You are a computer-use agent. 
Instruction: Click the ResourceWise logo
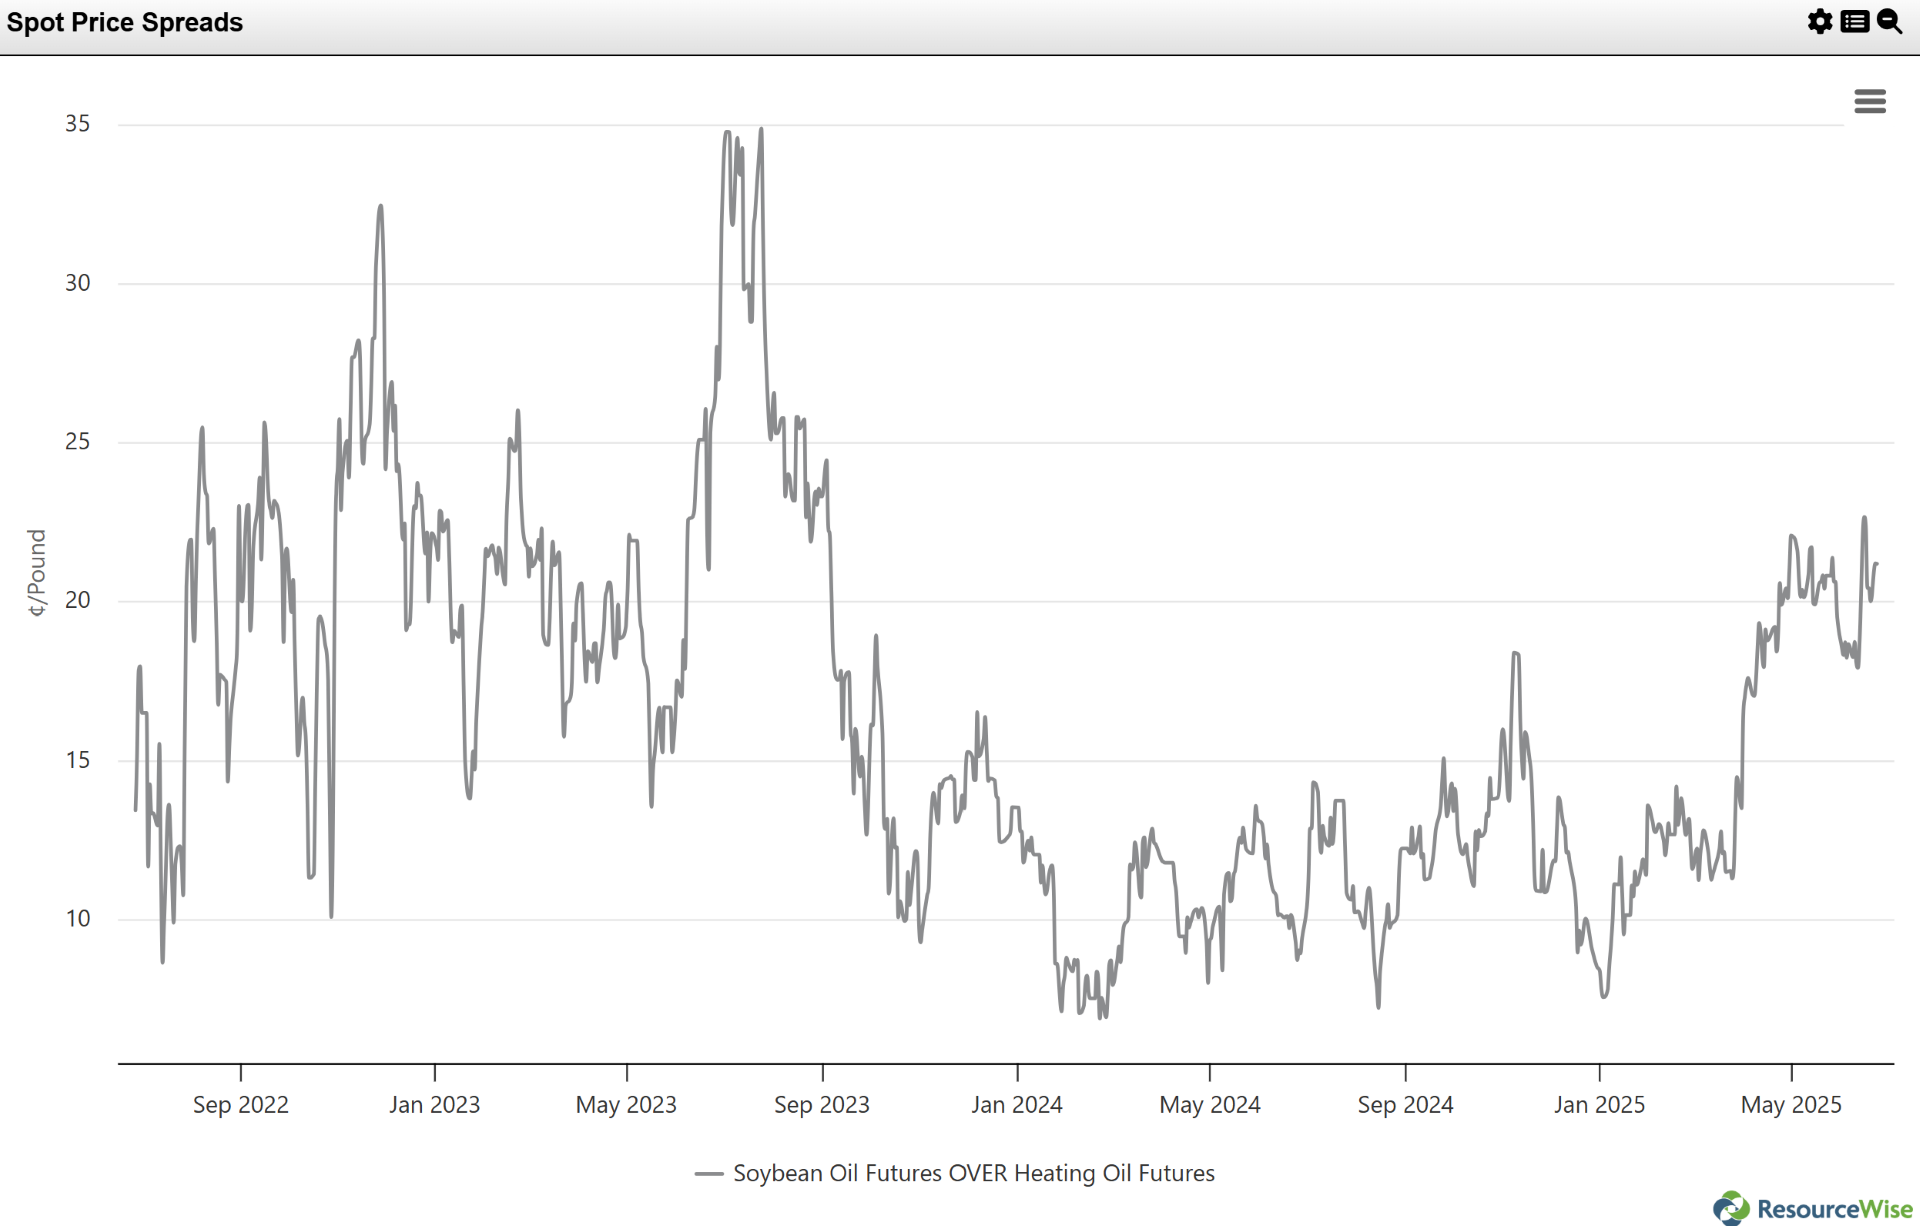click(x=1812, y=1208)
